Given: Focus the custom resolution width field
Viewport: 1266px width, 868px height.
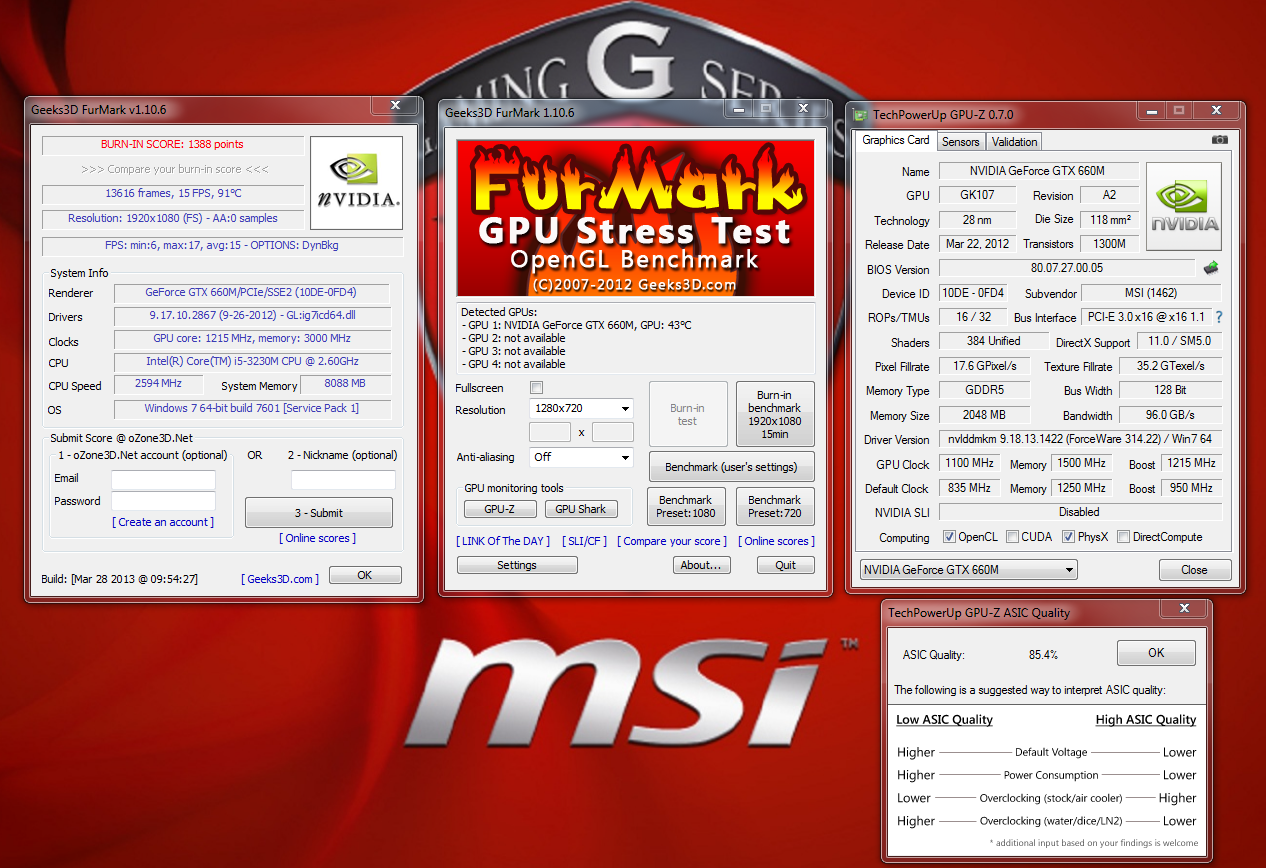Looking at the screenshot, I should (x=549, y=432).
